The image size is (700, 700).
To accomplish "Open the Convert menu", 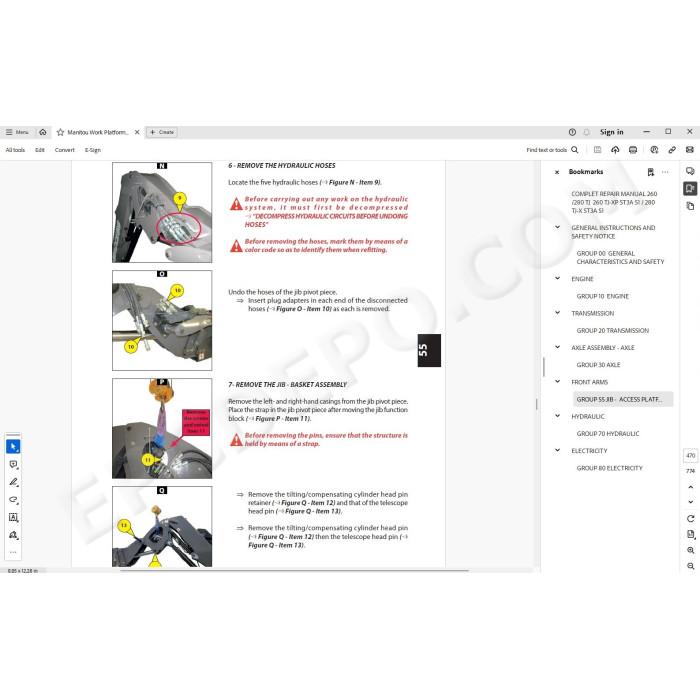I will coord(65,150).
